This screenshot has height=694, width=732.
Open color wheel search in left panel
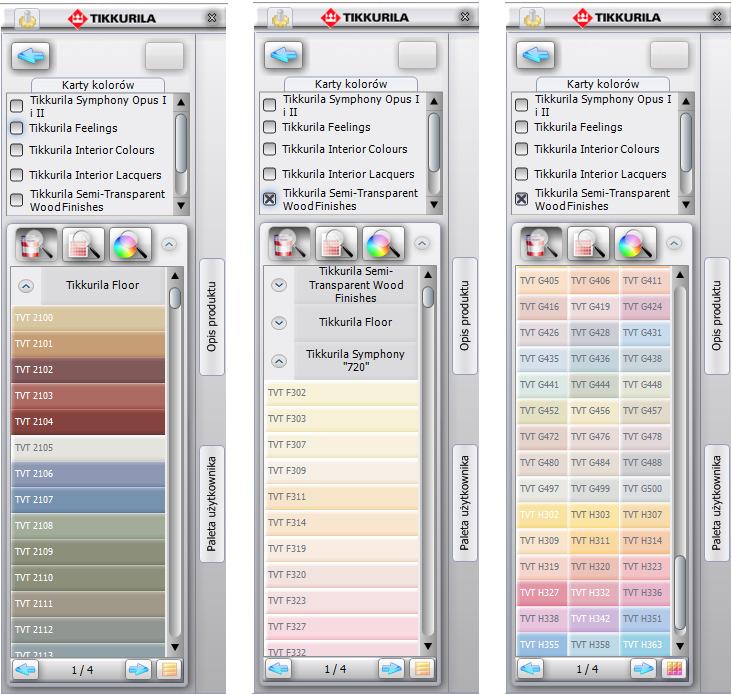click(x=131, y=244)
